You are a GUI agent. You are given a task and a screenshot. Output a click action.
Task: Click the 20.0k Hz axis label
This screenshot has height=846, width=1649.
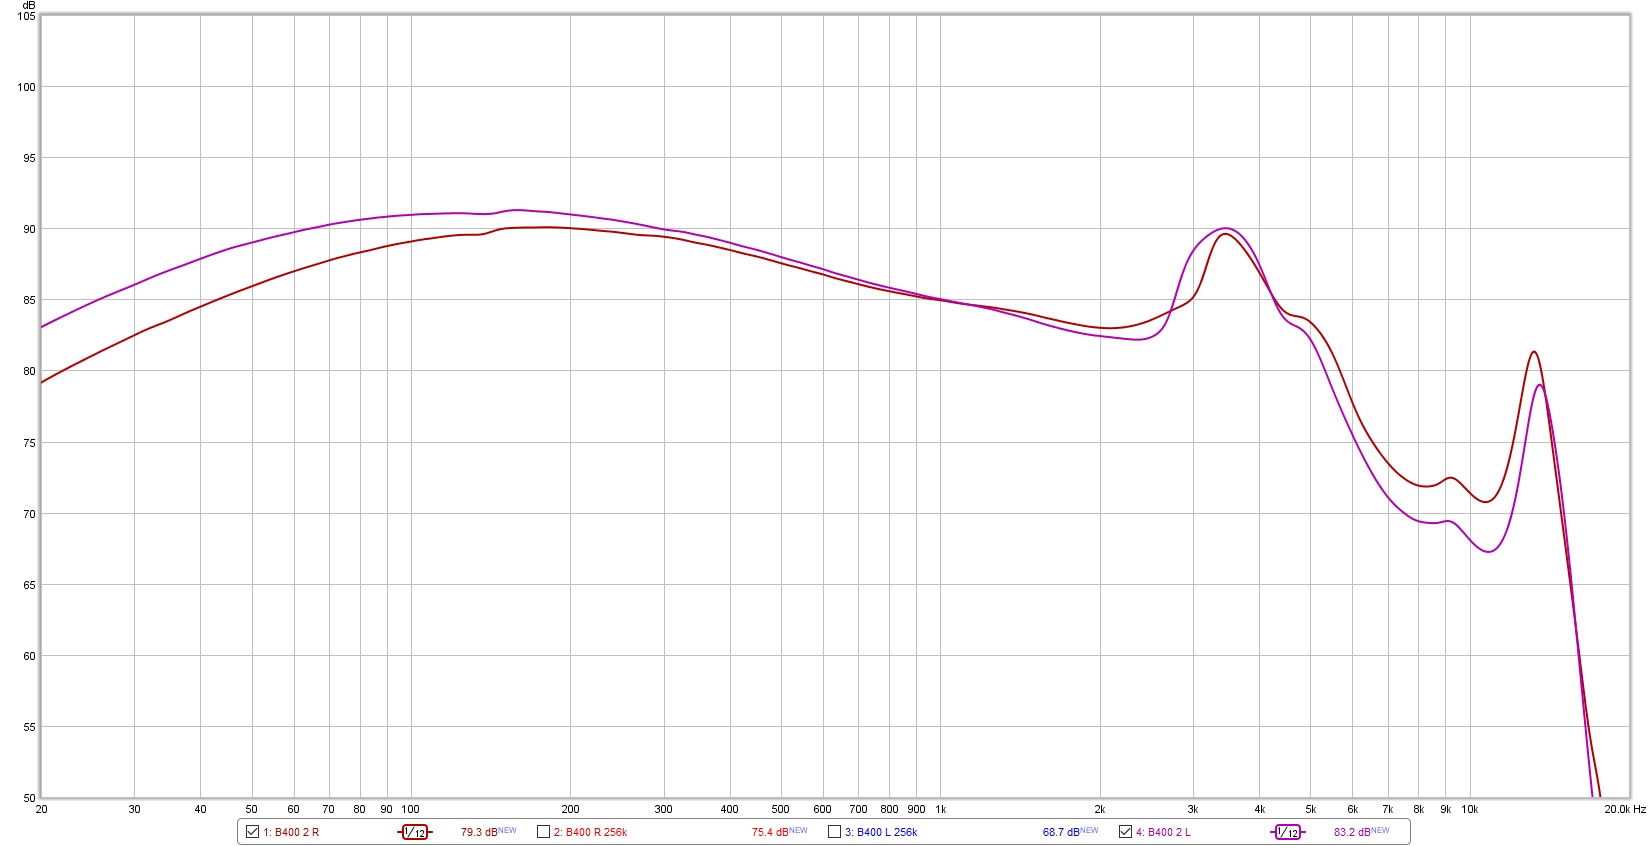(1625, 809)
